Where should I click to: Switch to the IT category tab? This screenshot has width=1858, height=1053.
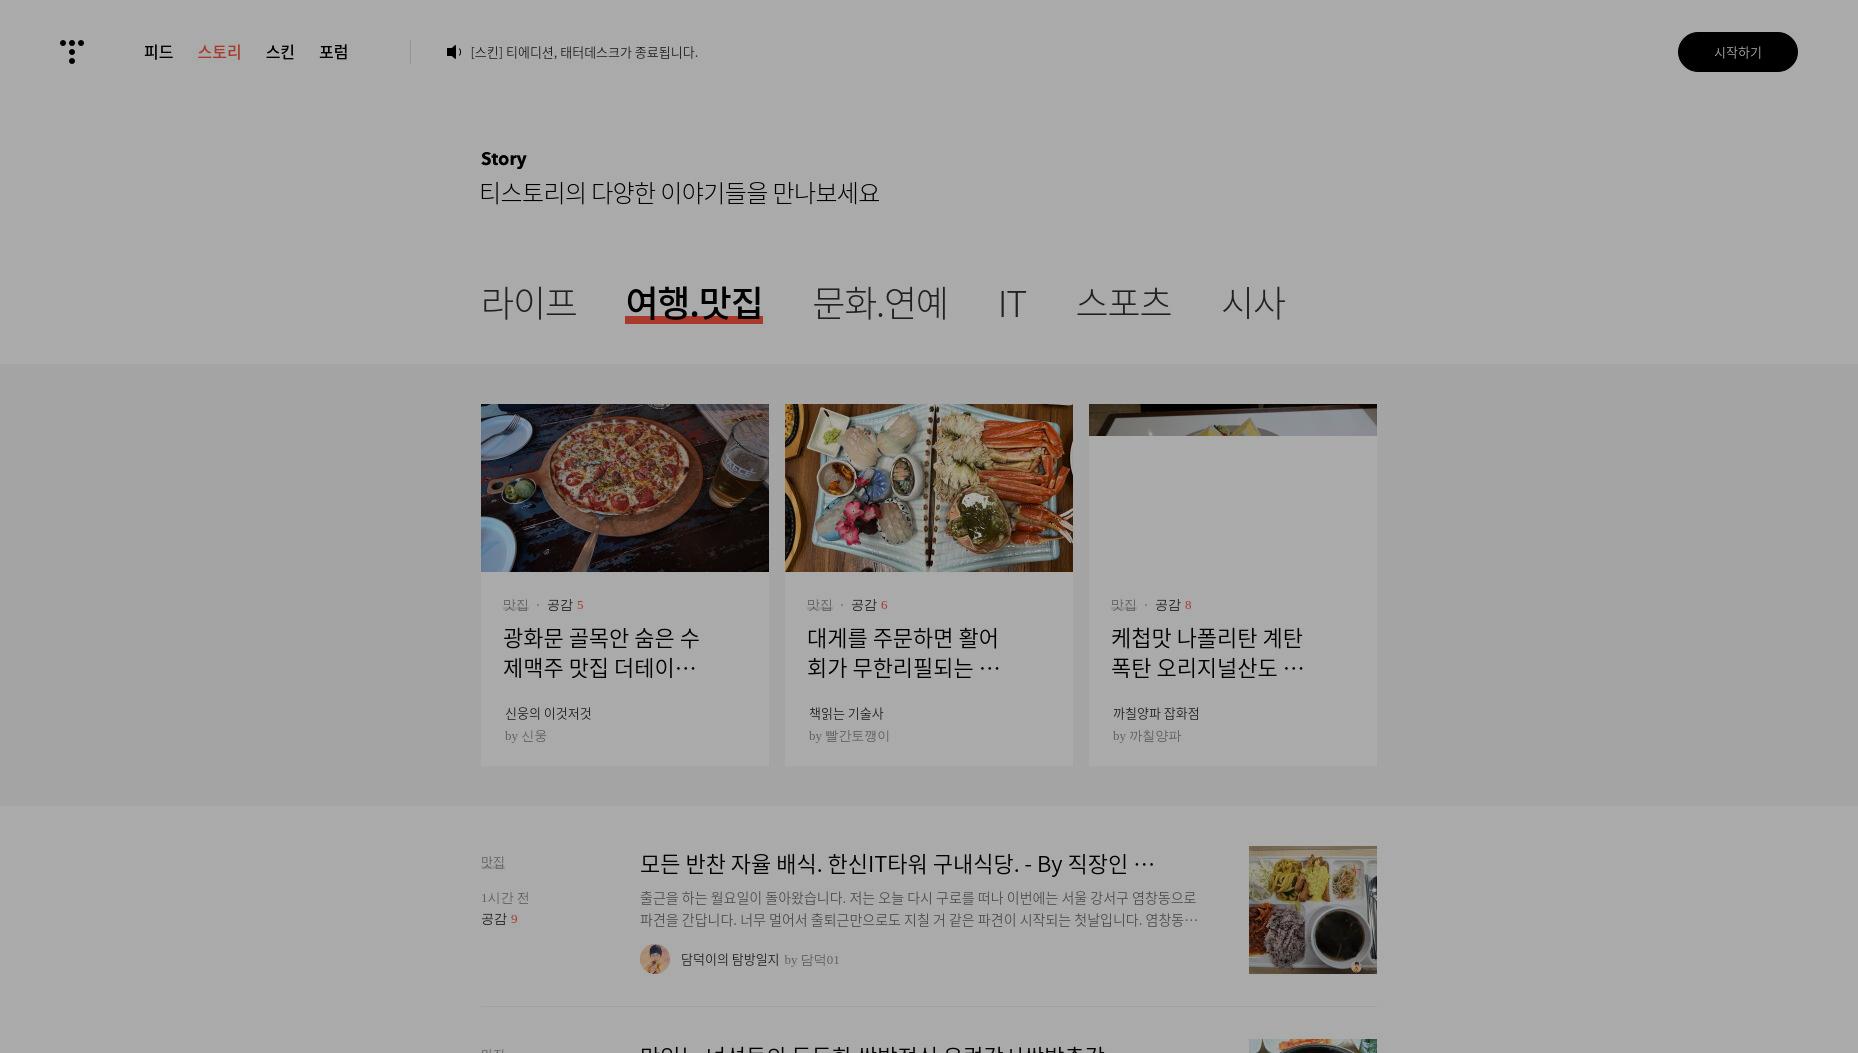1012,302
